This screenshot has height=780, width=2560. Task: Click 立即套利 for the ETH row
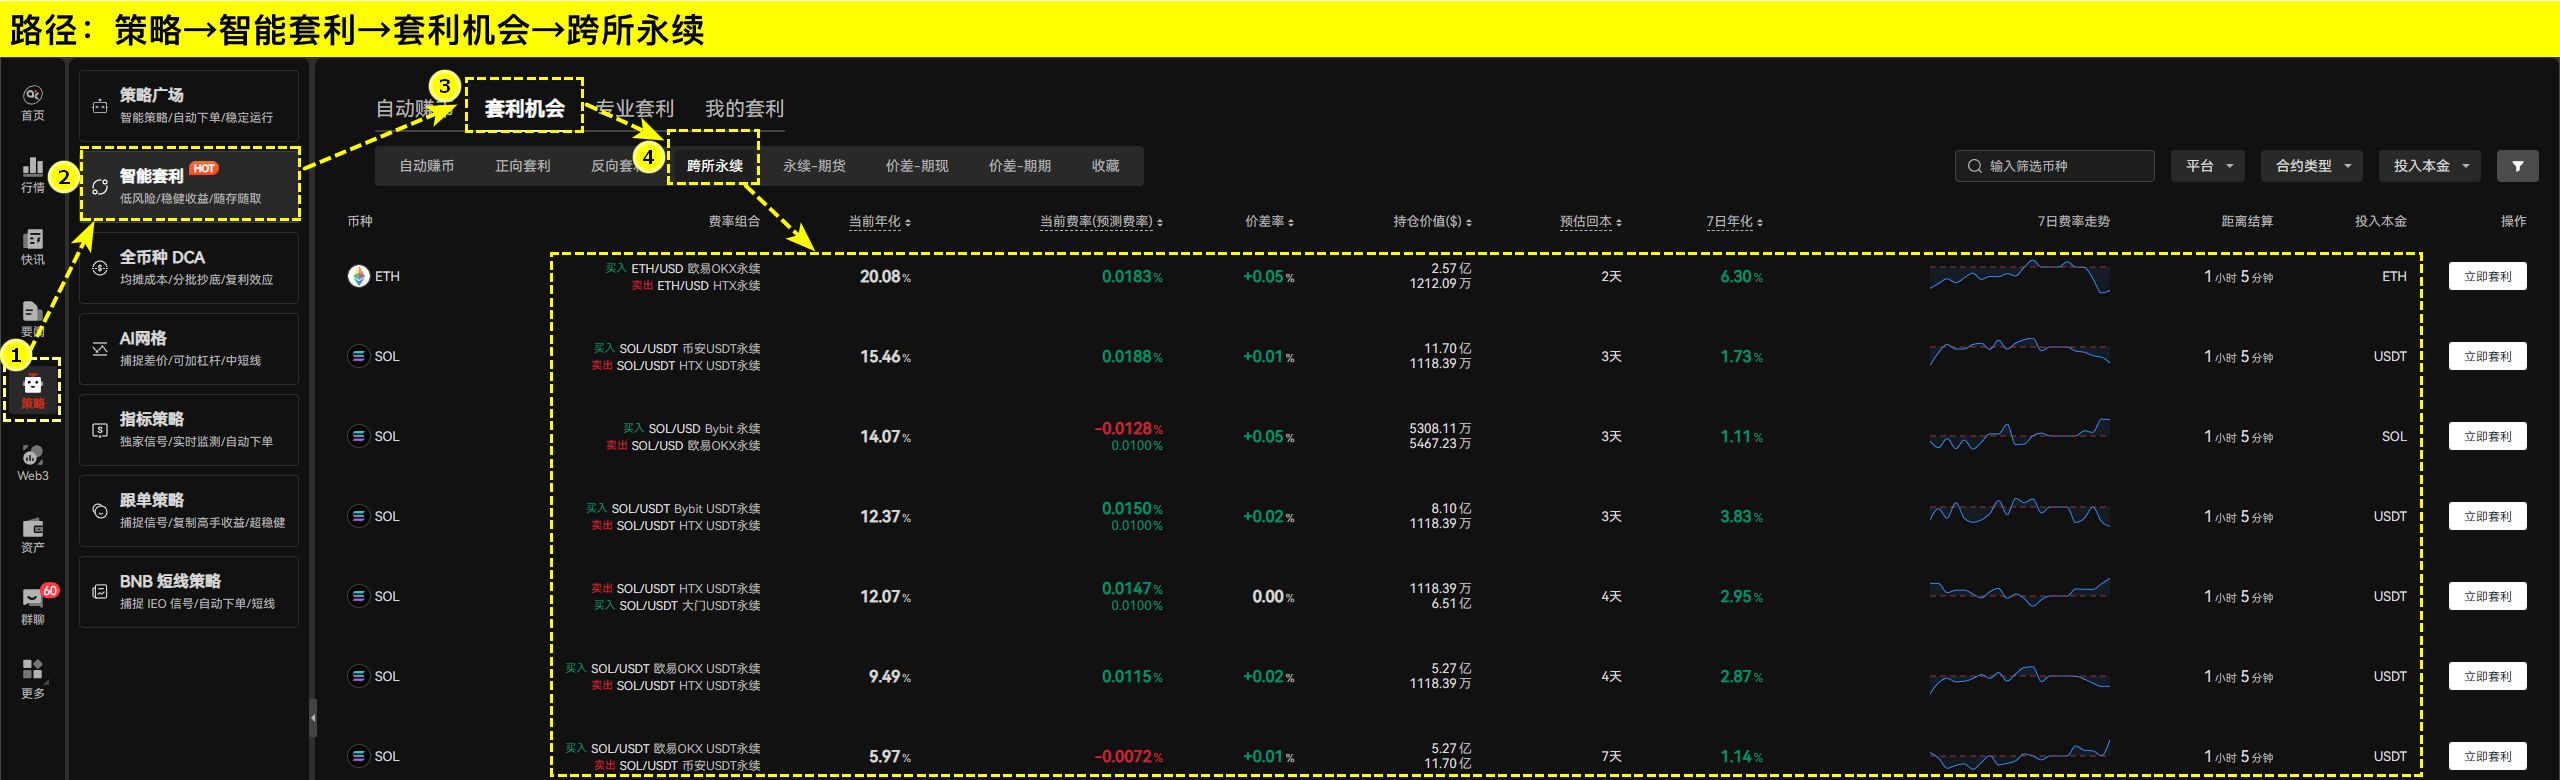(x=2487, y=276)
